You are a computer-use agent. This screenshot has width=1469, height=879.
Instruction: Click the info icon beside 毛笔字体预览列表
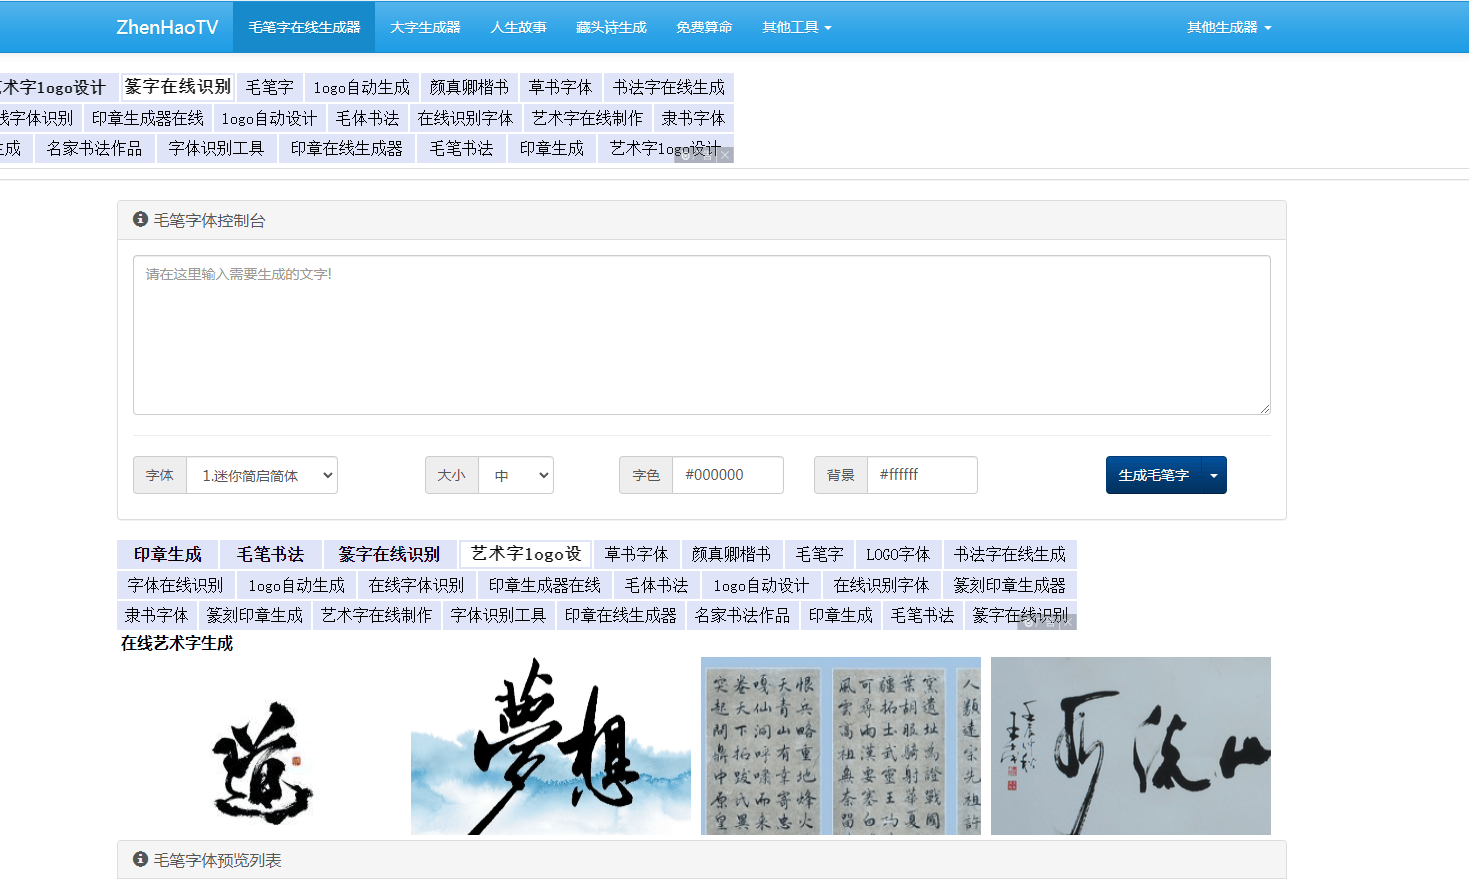tap(140, 859)
